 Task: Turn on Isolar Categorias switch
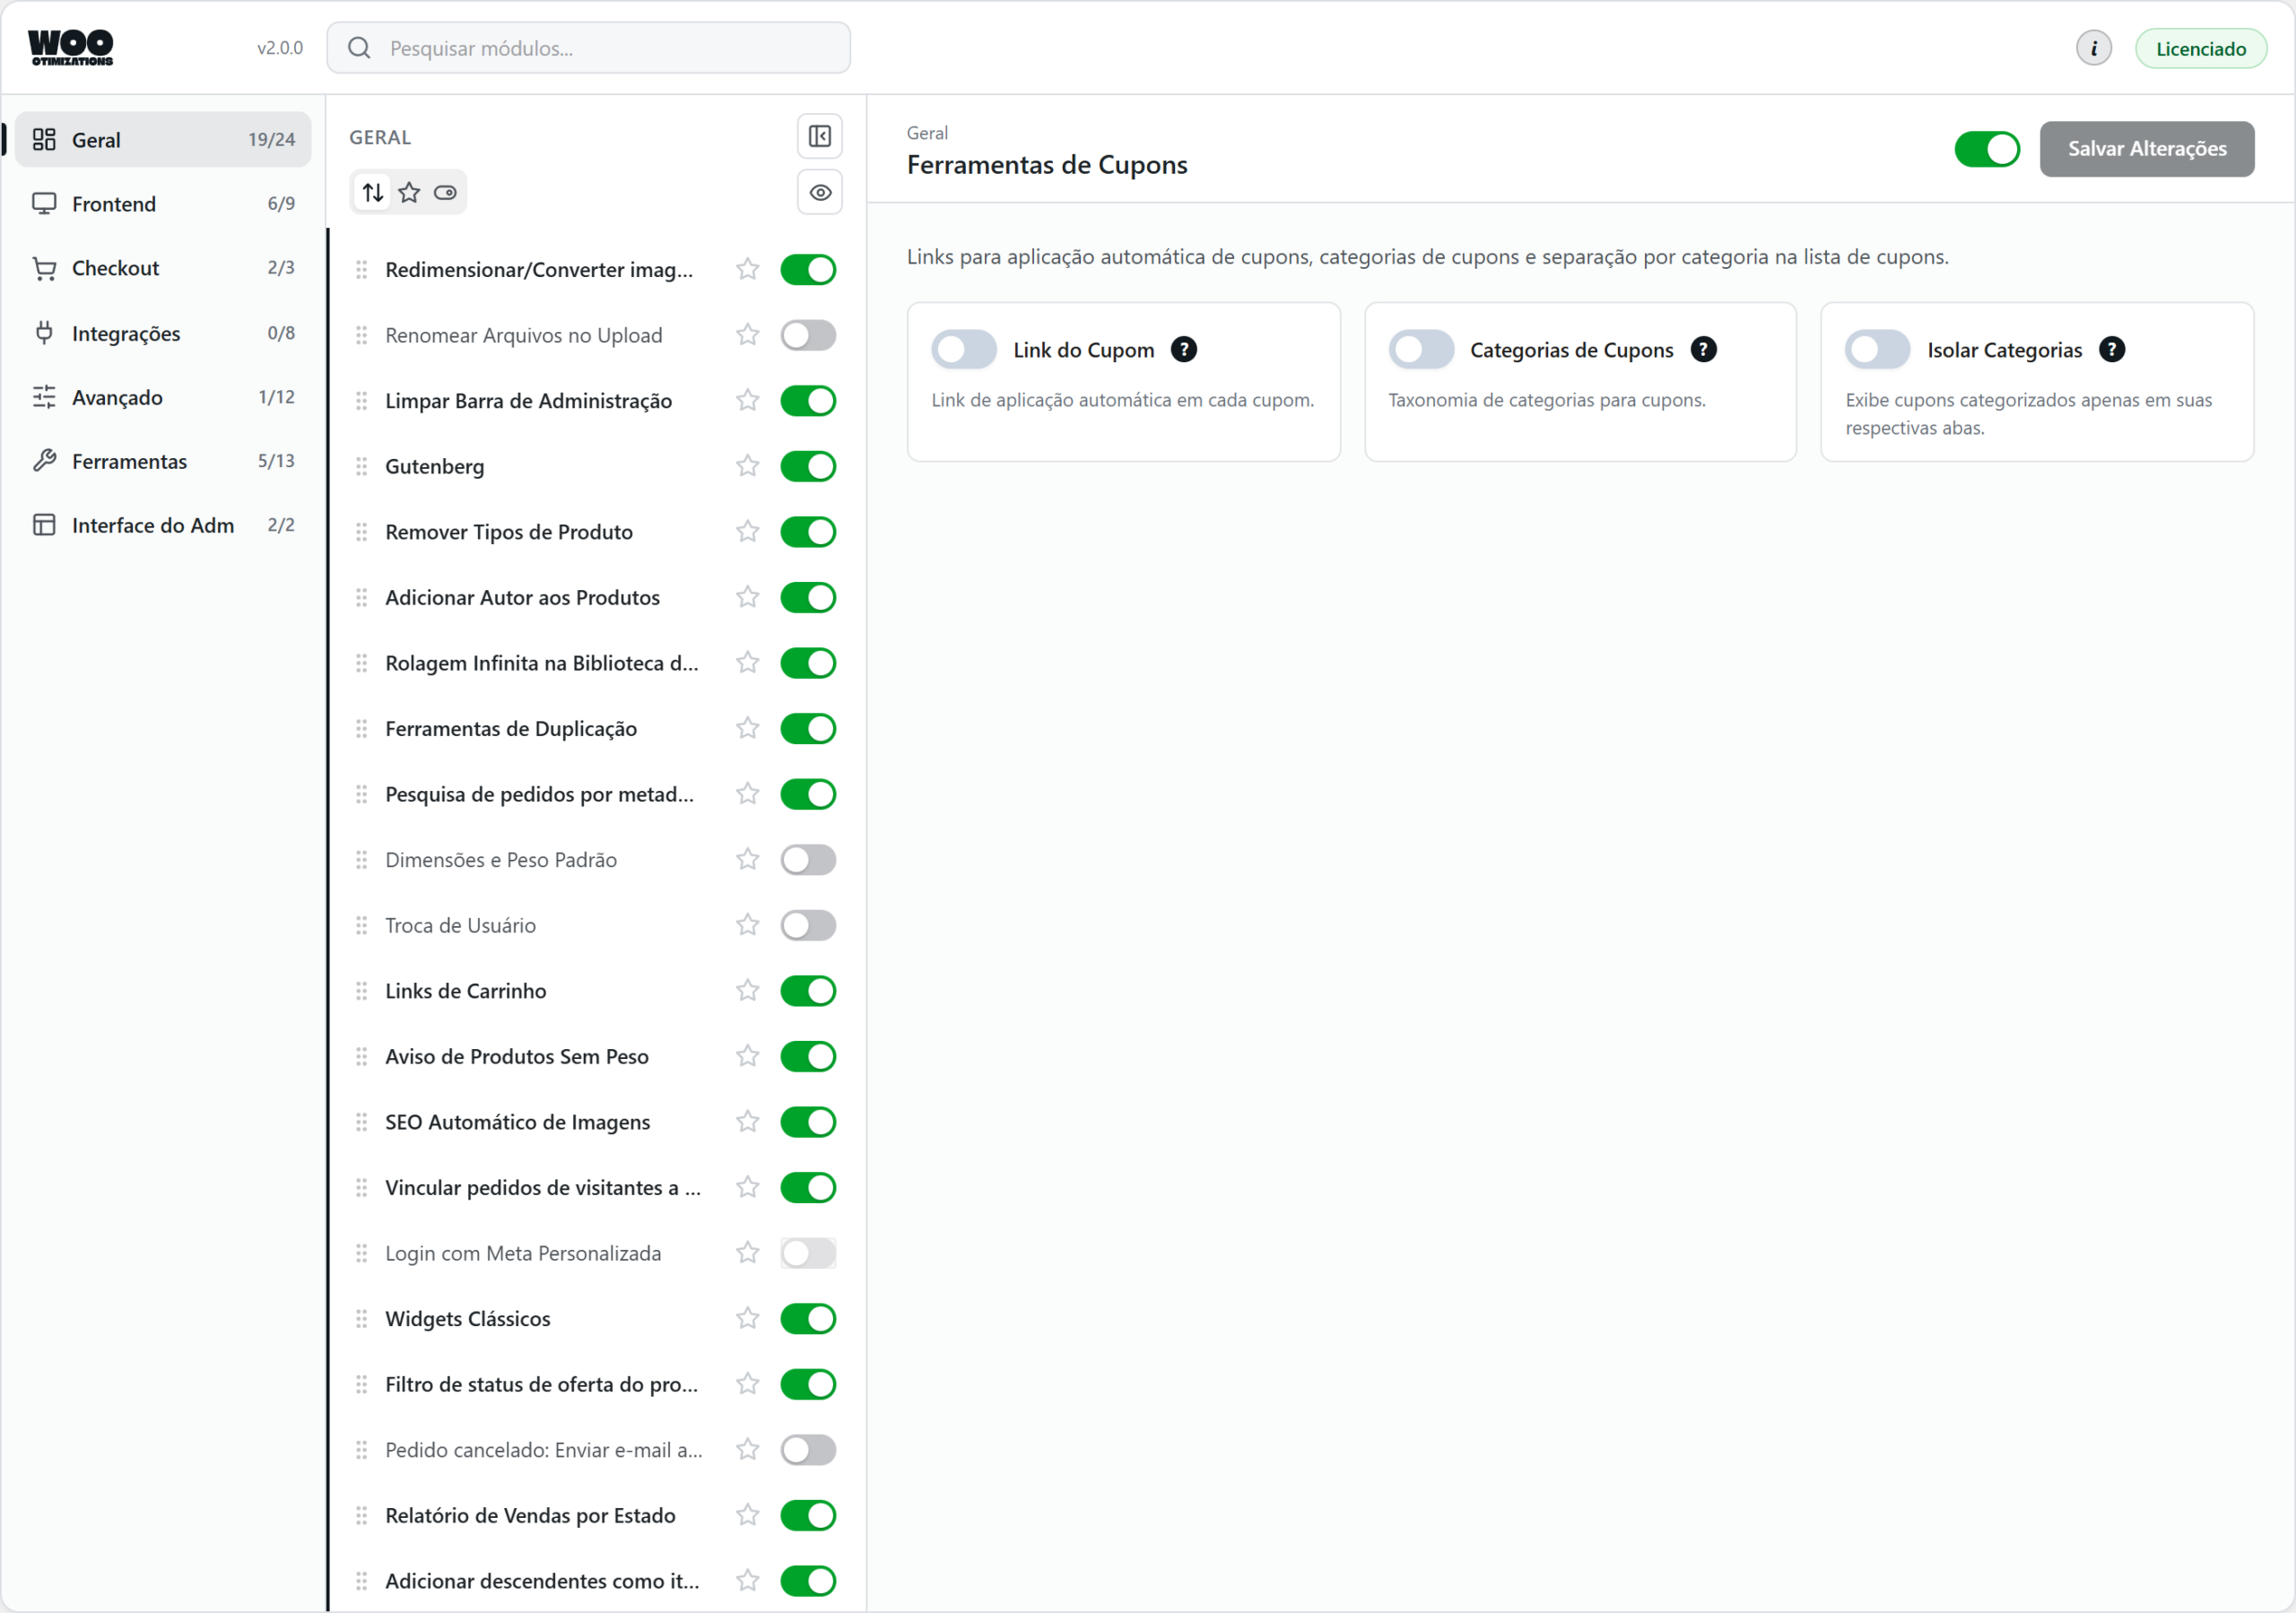pos(1877,350)
